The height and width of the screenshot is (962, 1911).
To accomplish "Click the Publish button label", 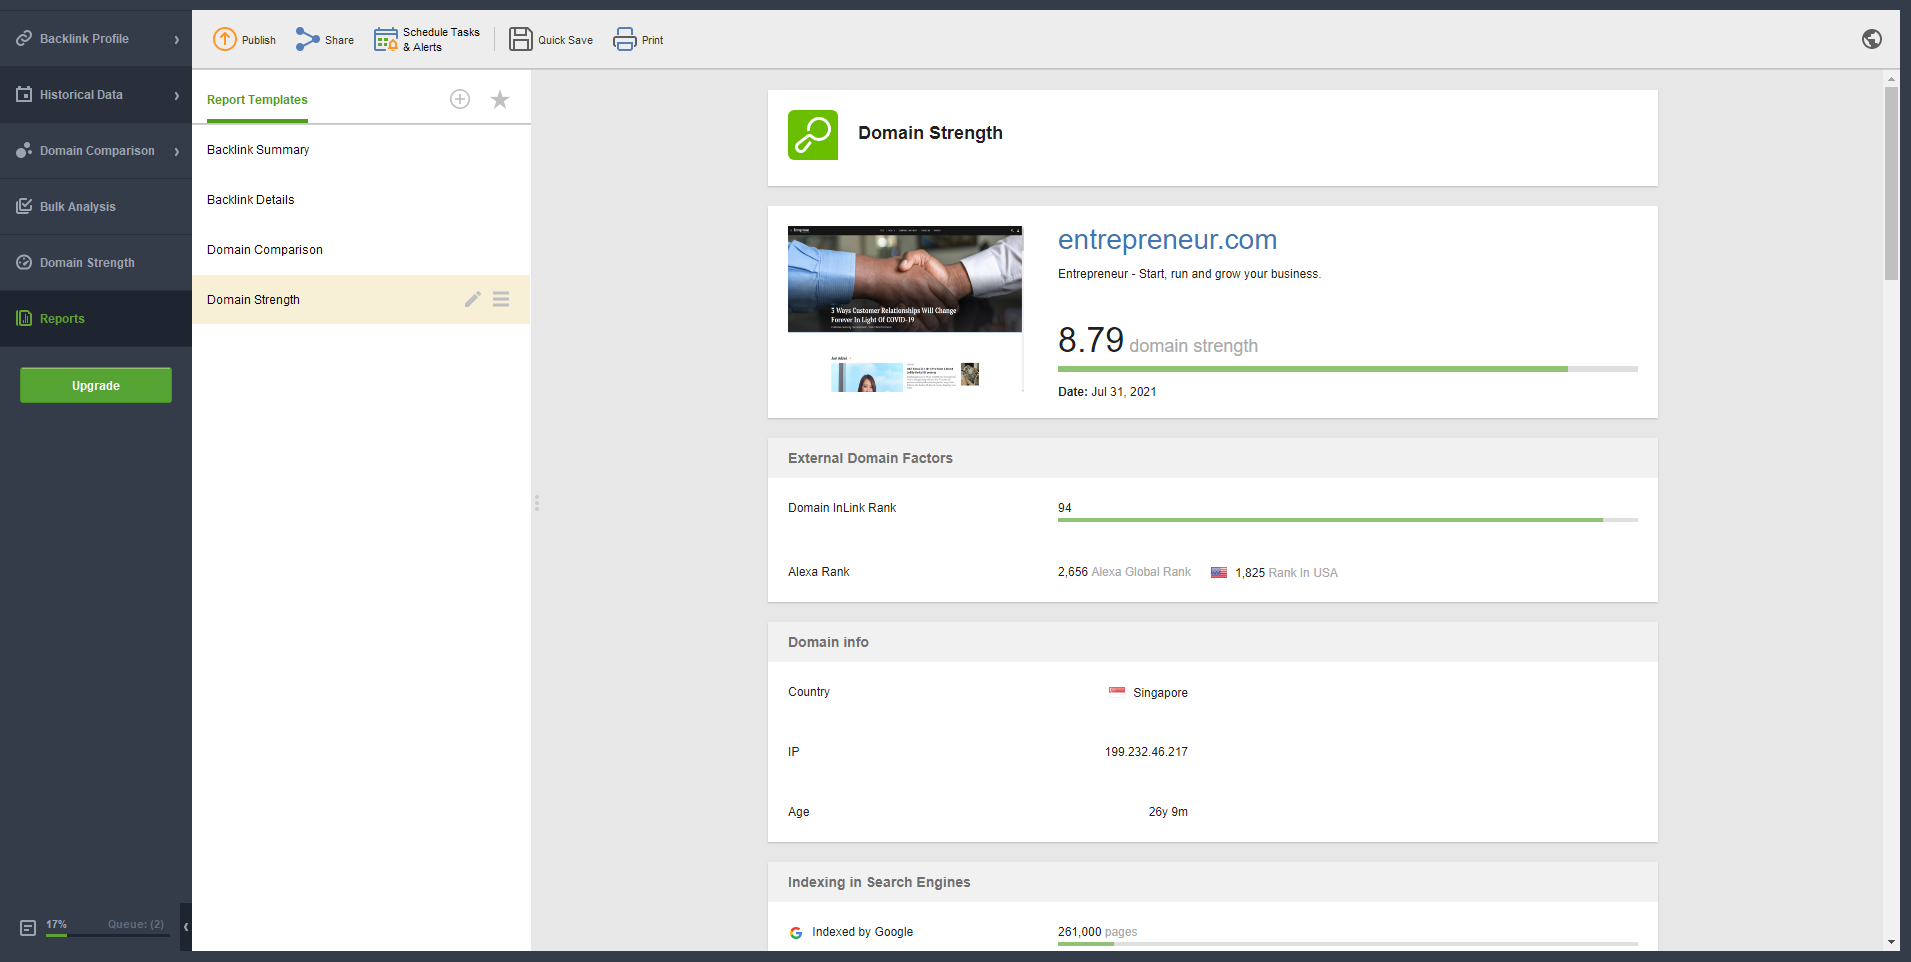I will point(259,40).
